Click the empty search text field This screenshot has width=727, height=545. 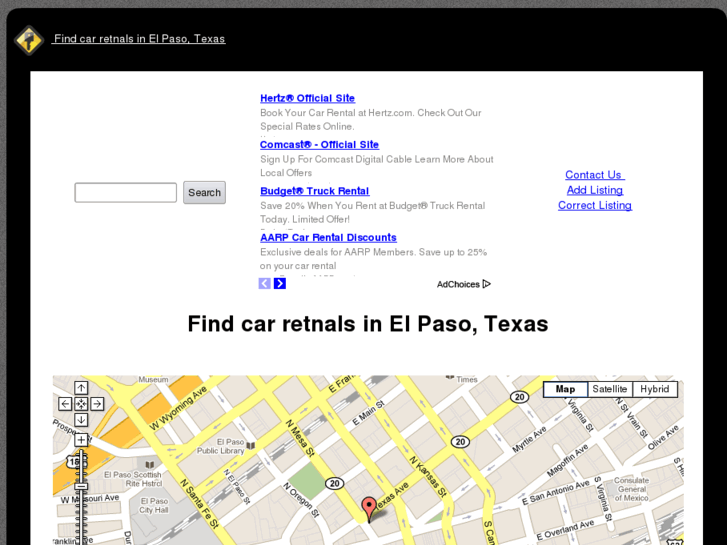[x=126, y=192]
